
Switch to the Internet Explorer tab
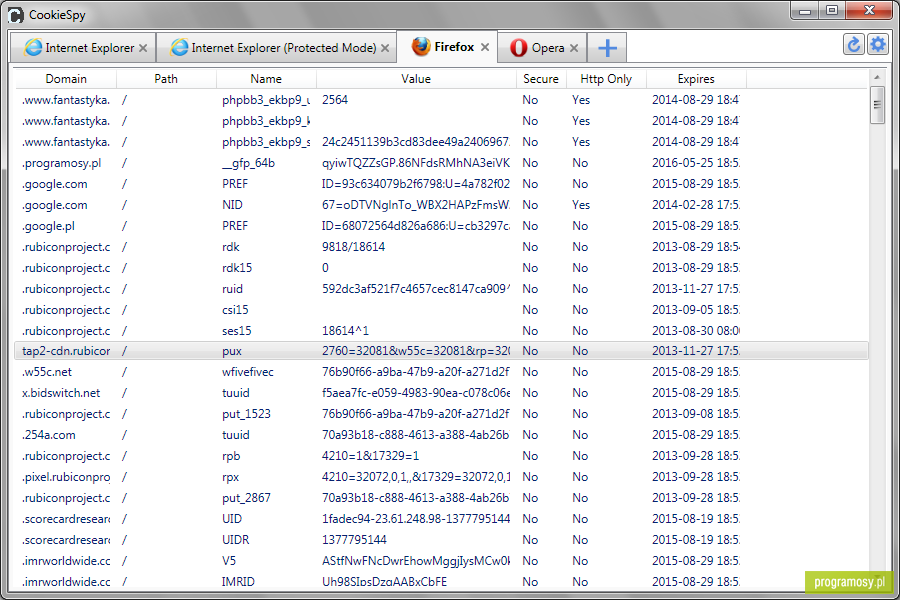[x=82, y=48]
